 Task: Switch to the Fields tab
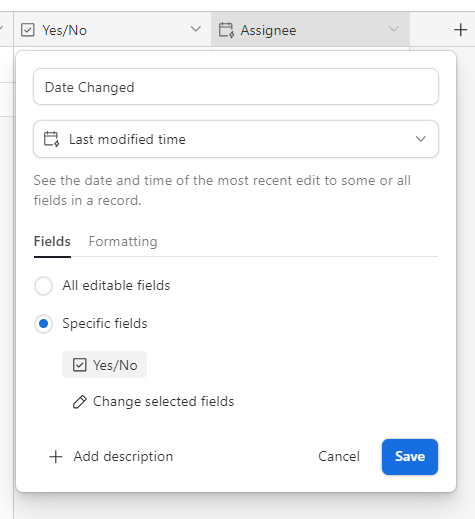coord(52,241)
